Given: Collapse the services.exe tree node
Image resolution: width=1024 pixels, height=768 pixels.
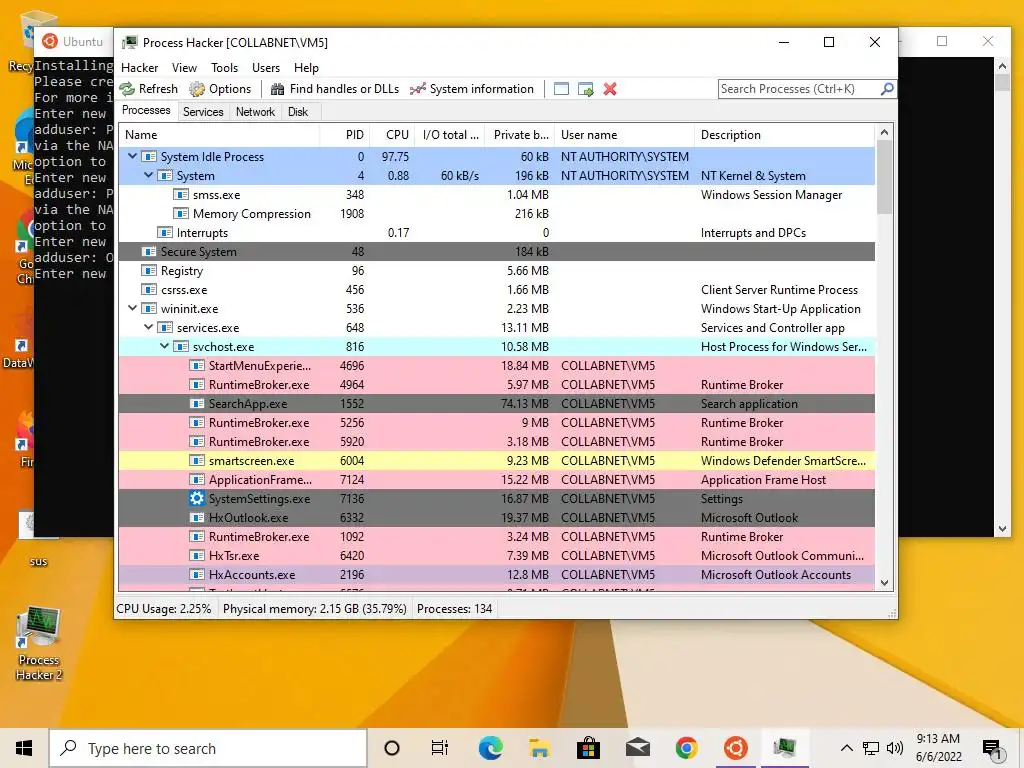Looking at the screenshot, I should click(148, 327).
